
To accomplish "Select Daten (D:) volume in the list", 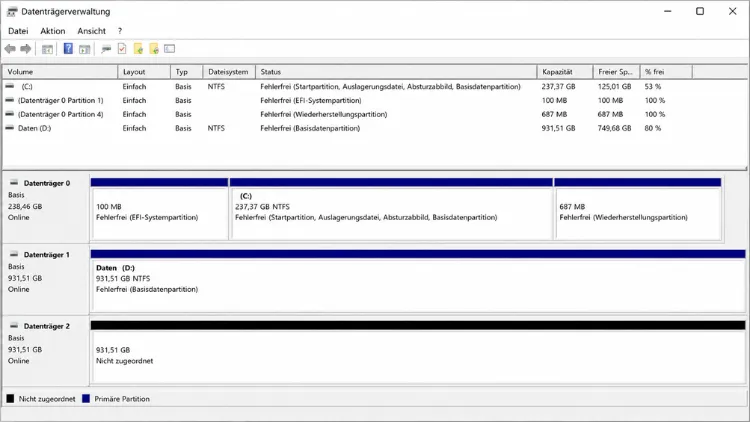I will (34, 128).
